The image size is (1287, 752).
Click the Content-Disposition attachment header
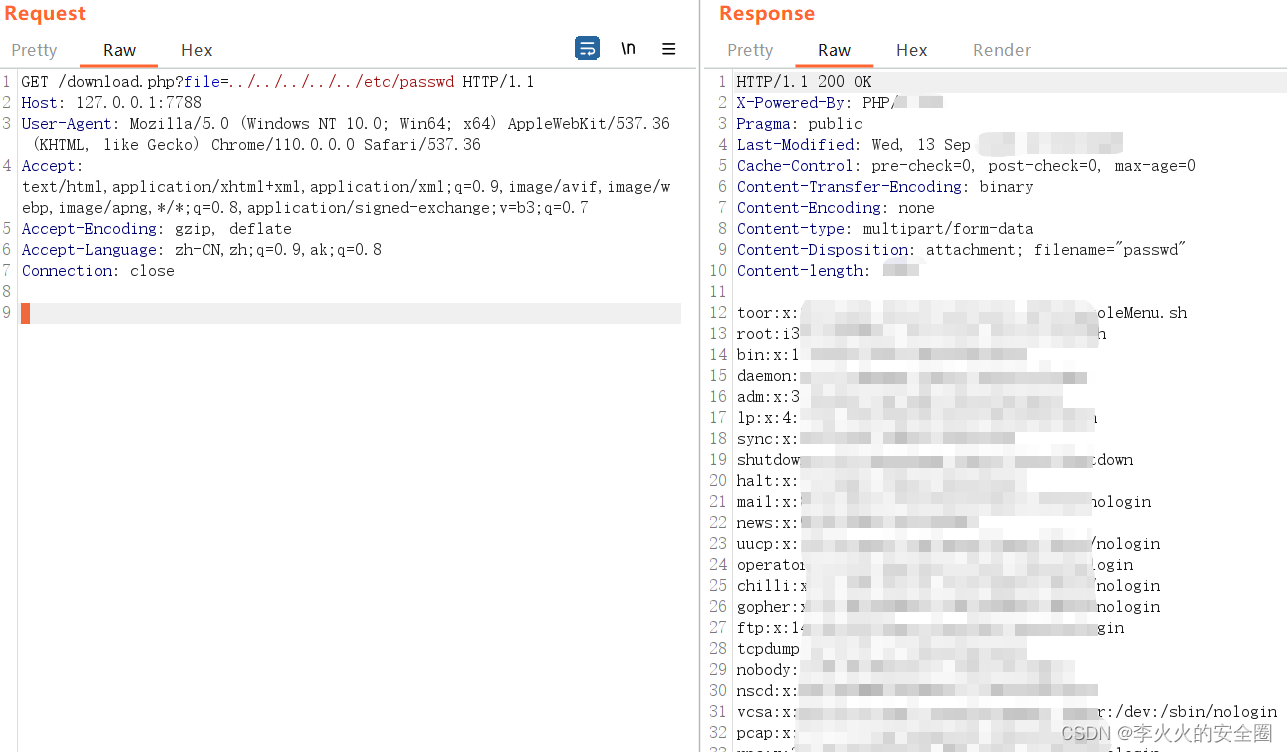[x=961, y=250]
